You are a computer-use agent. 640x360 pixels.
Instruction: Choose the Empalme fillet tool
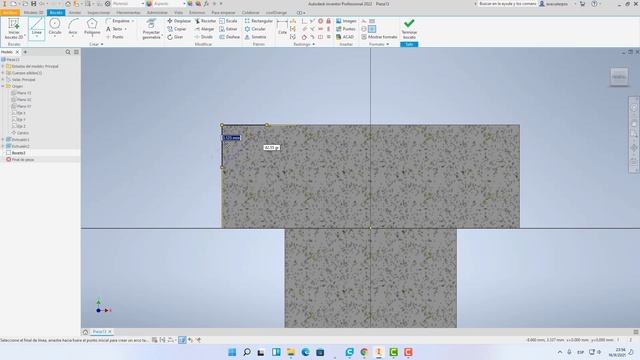point(119,21)
